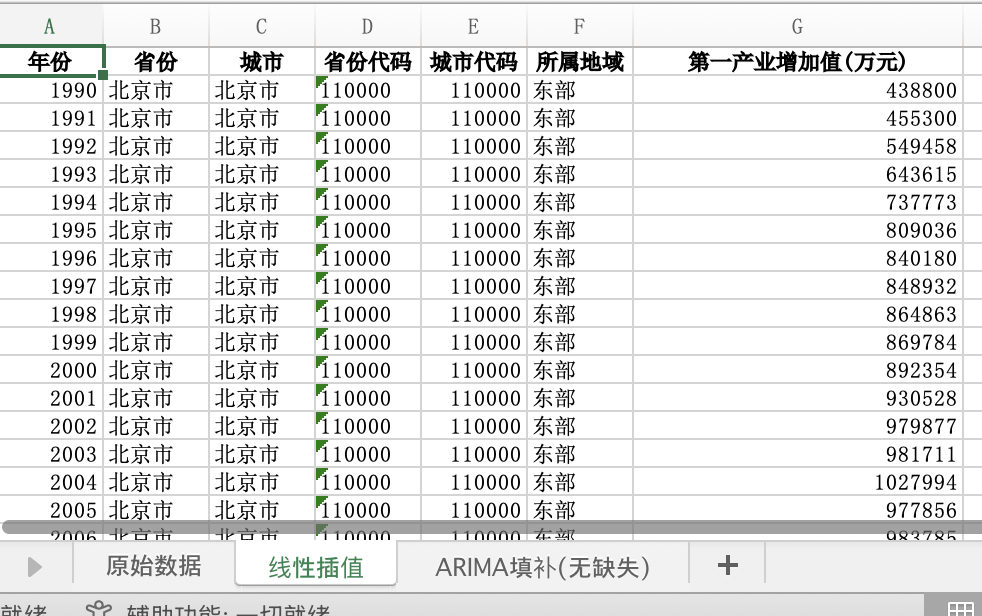Select column C header

click(261, 26)
